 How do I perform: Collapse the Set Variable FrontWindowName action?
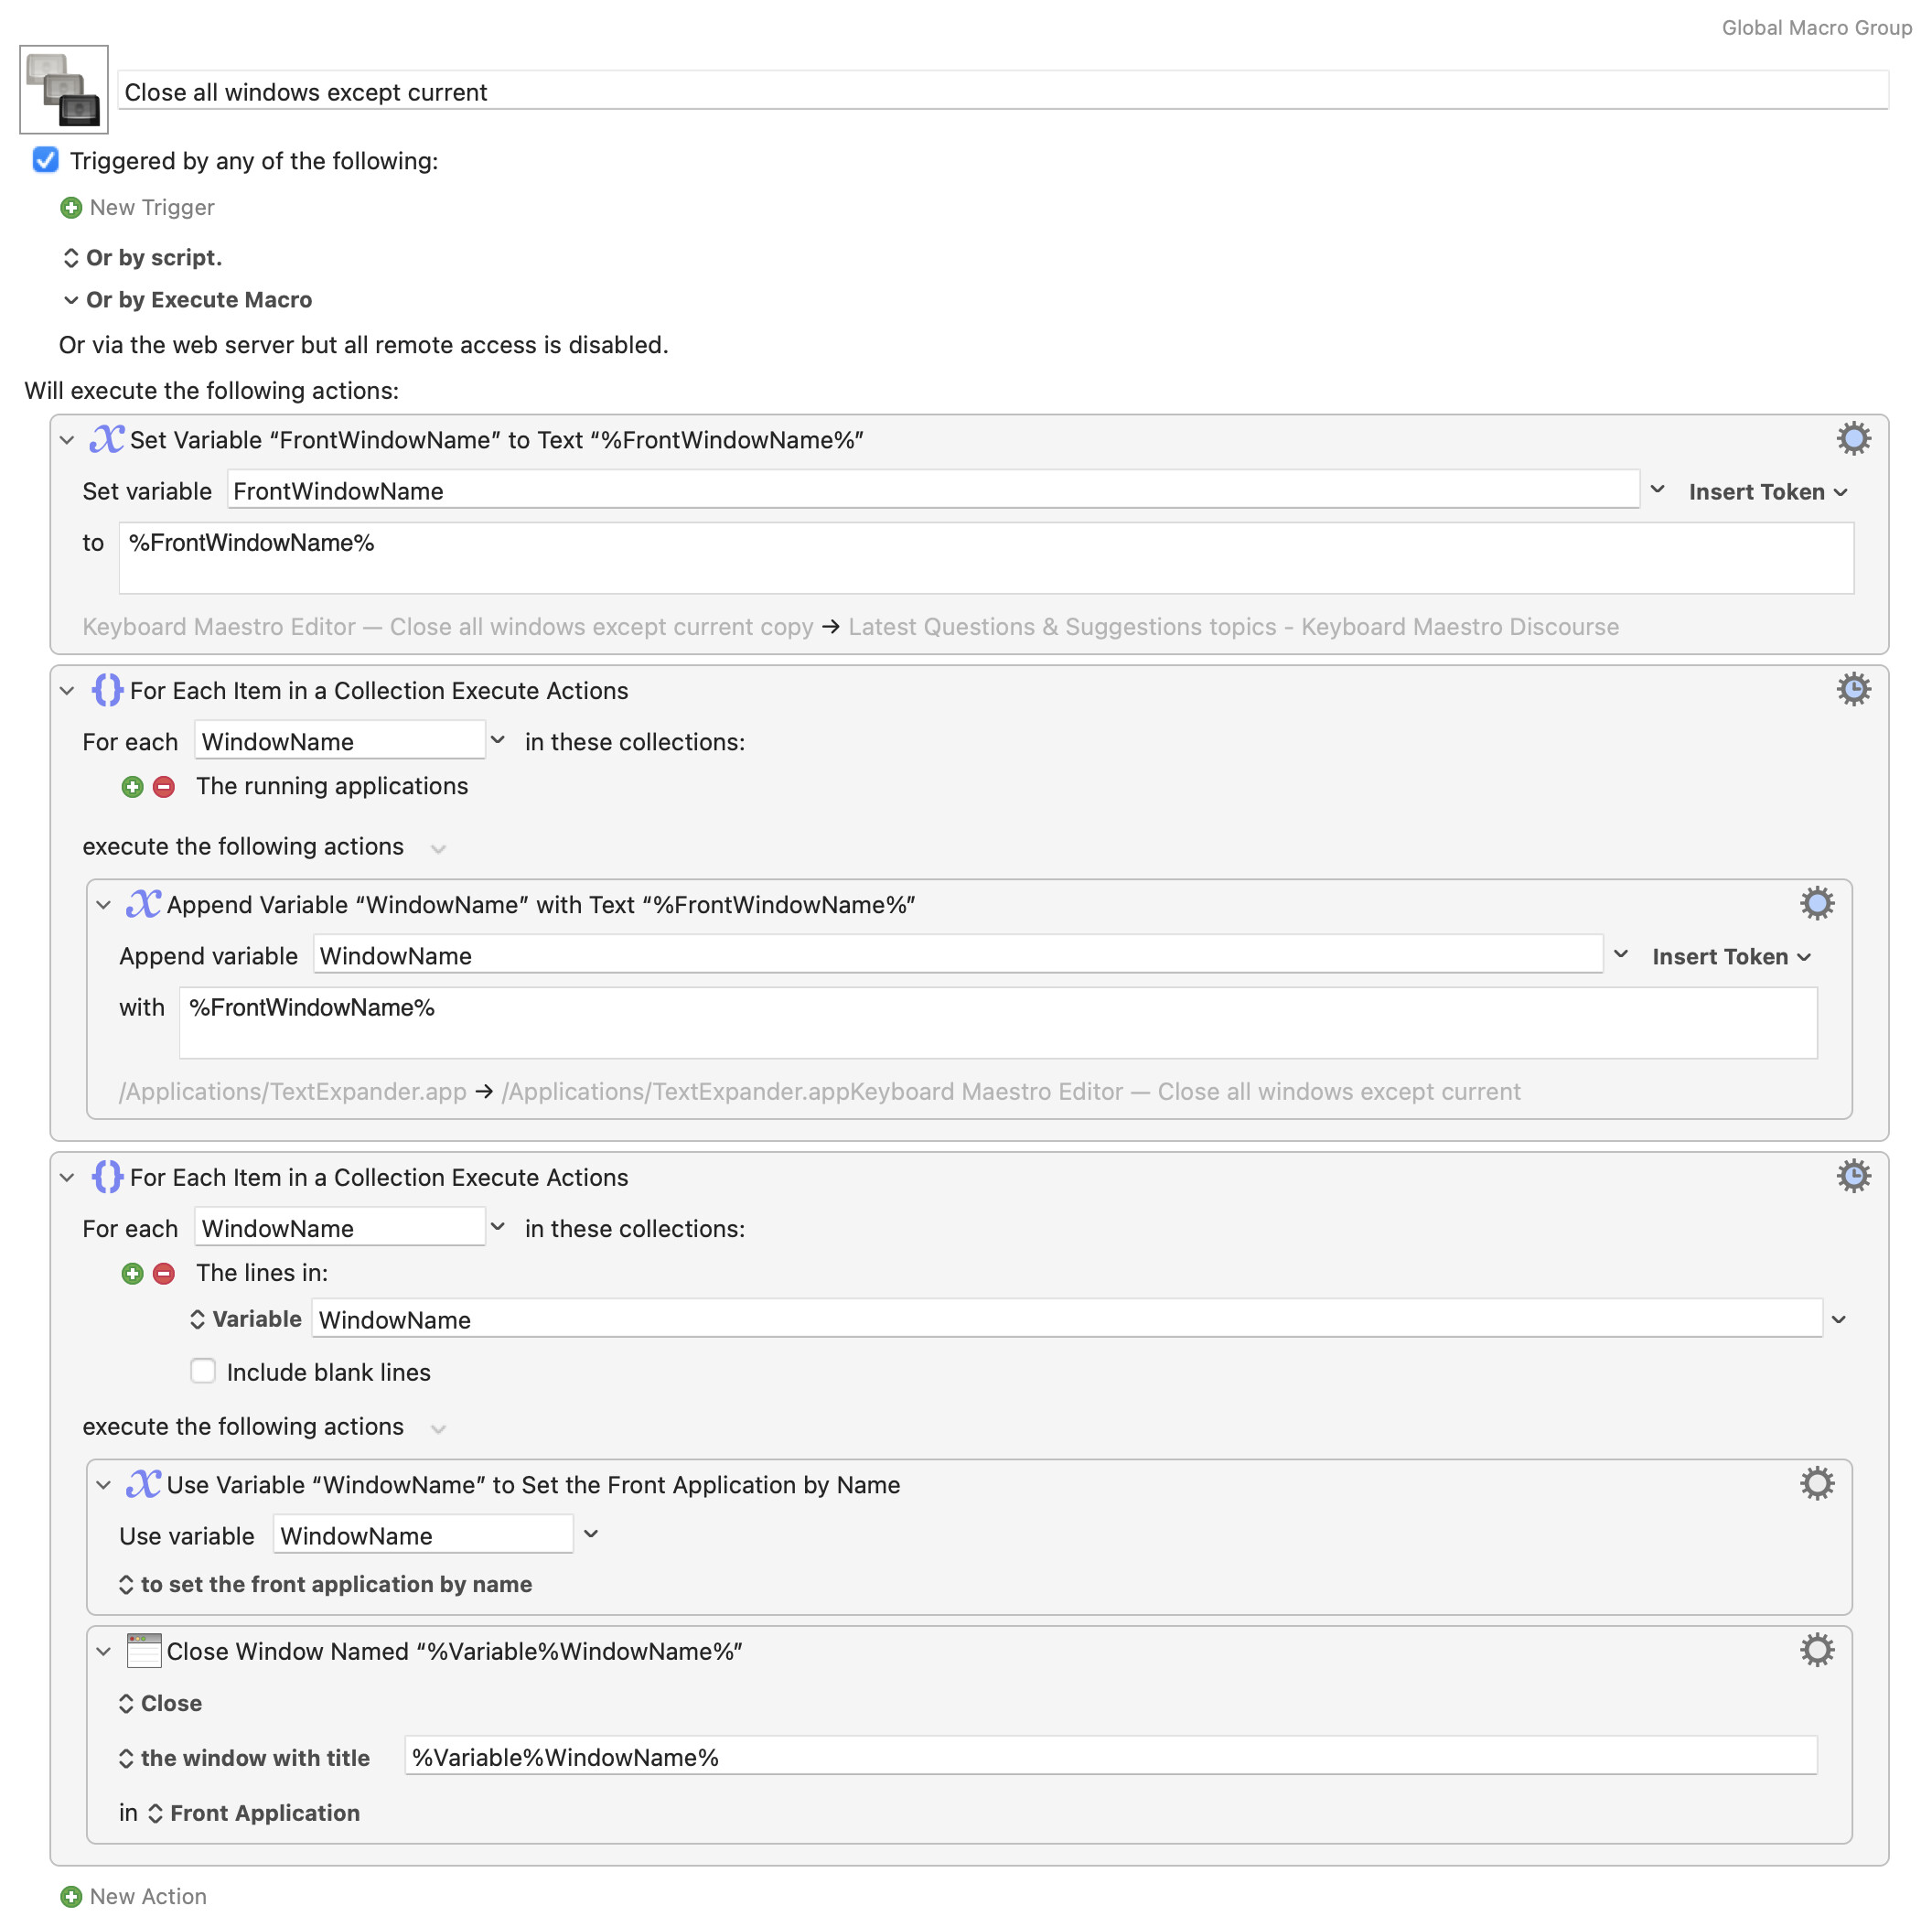pos(67,440)
